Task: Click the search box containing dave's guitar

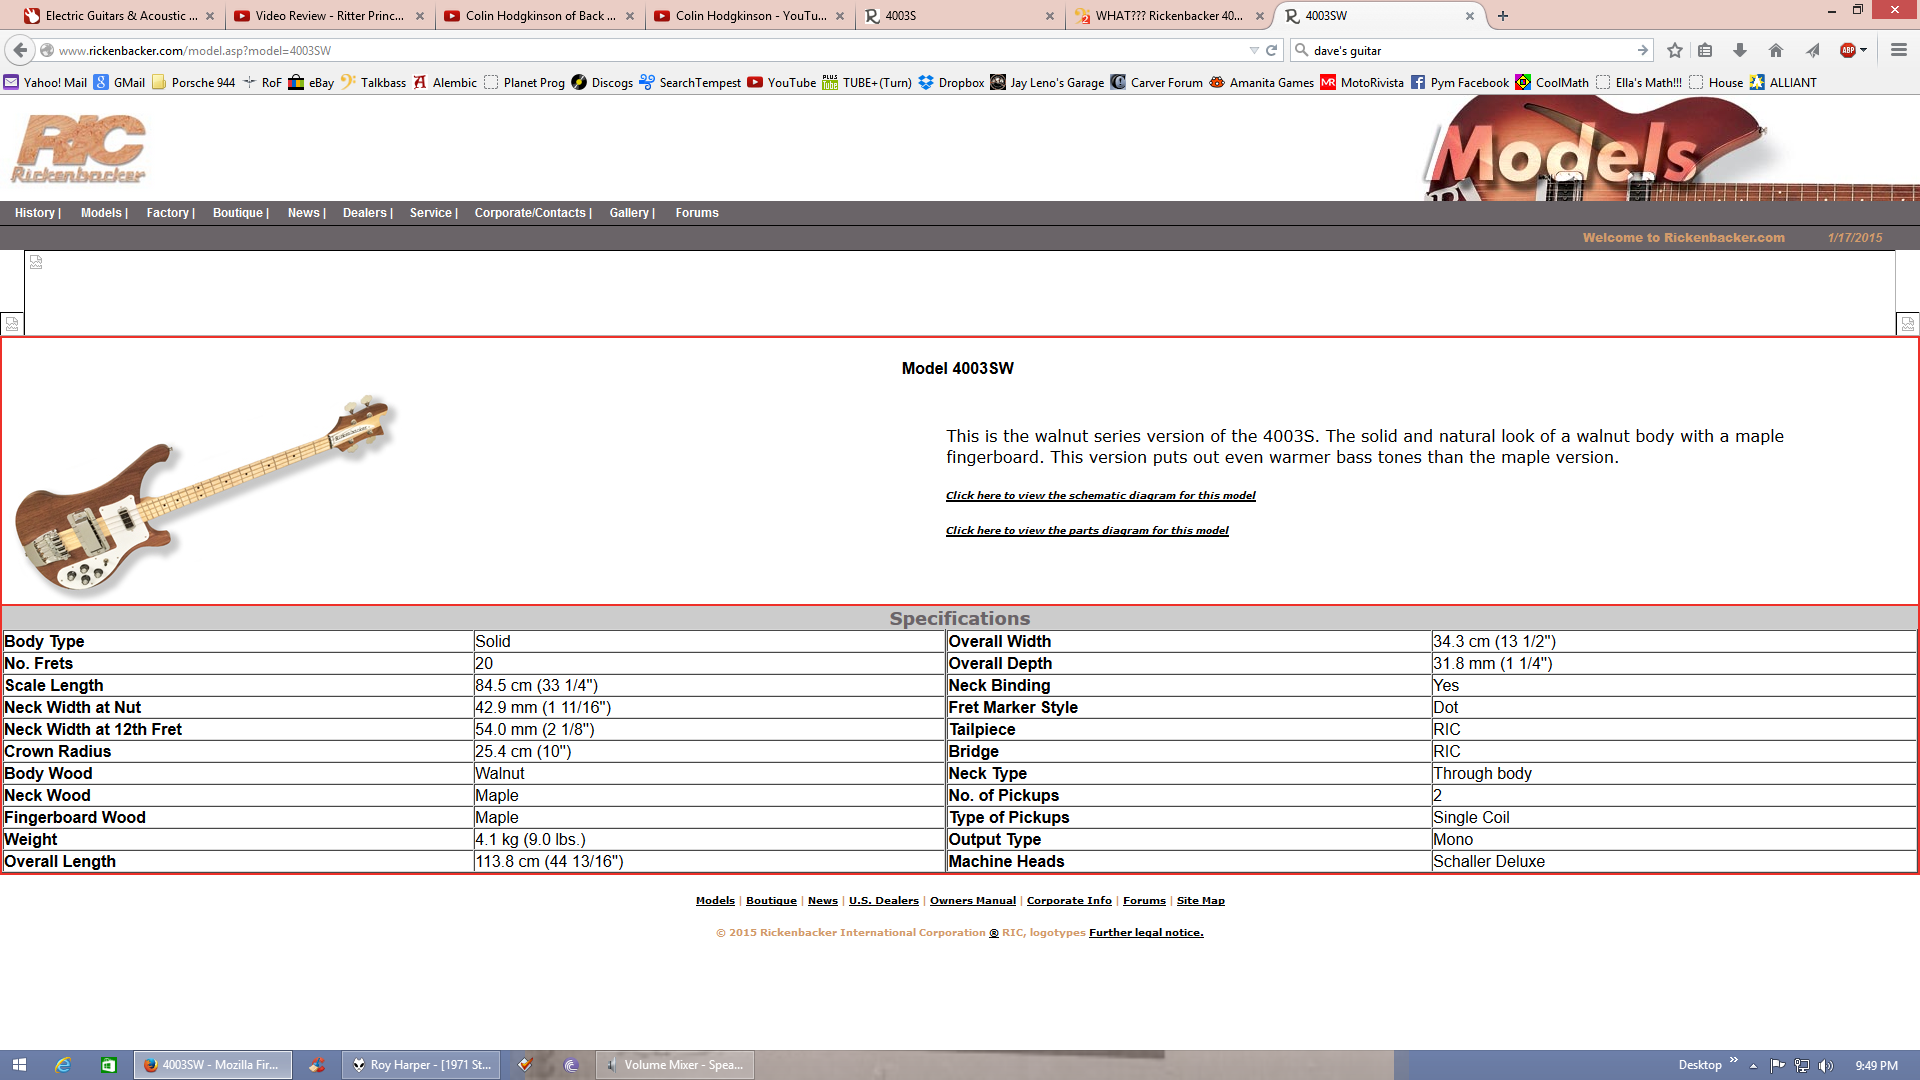Action: tap(1470, 50)
